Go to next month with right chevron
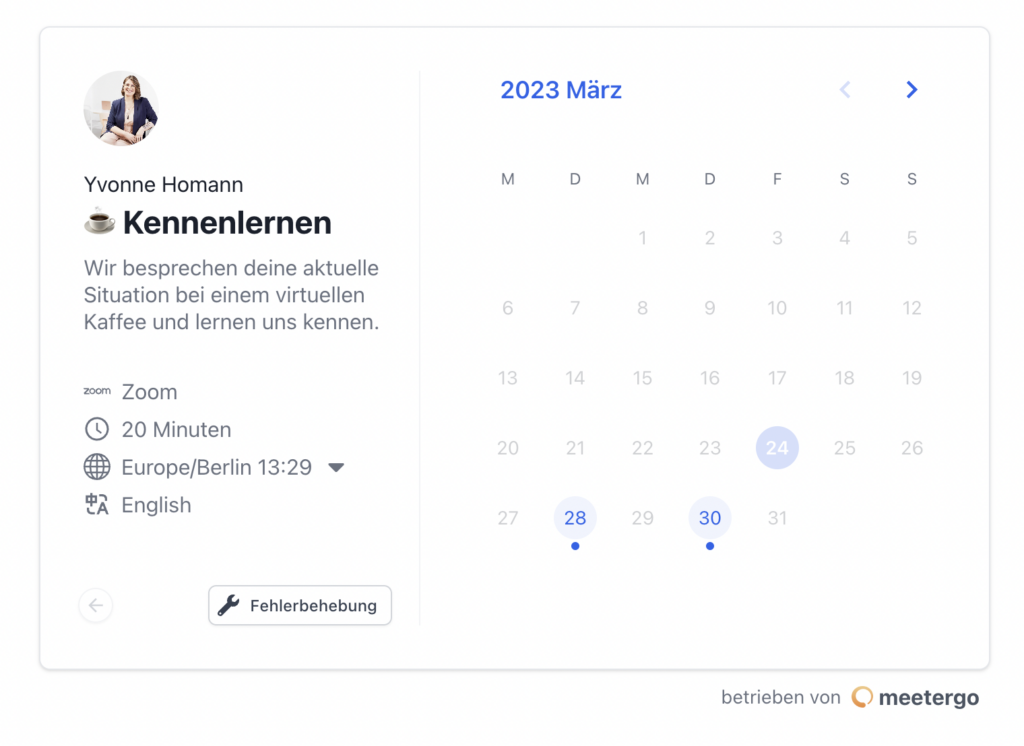Viewport: 1024px width, 746px height. tap(911, 90)
